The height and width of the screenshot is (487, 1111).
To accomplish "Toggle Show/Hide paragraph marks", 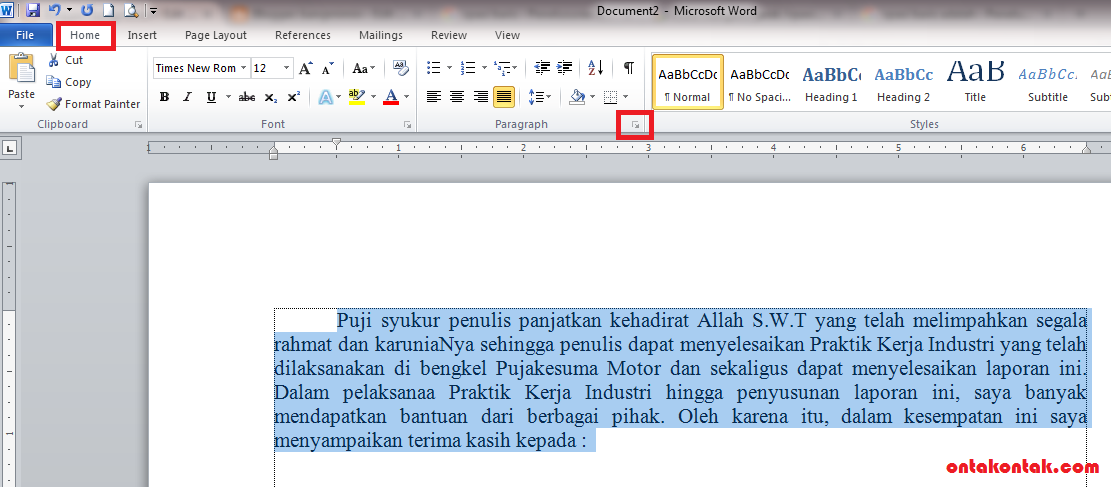I will (x=628, y=68).
